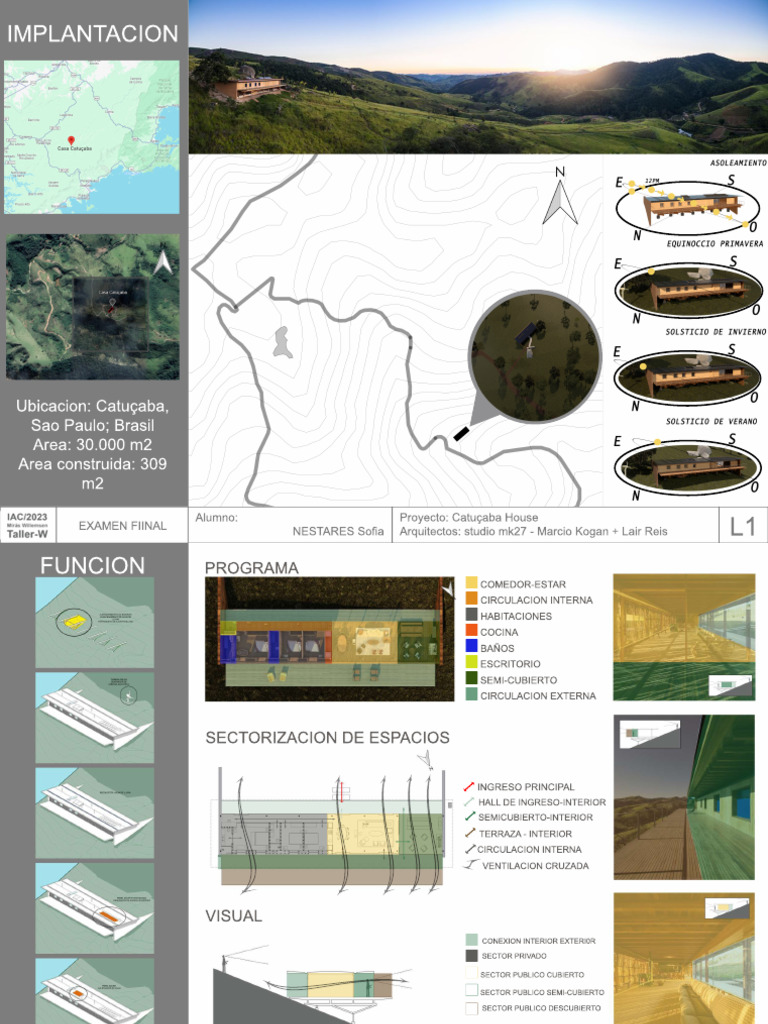Click the Examen Final title cell
Viewport: 768px width, 1024px height.
[123, 526]
